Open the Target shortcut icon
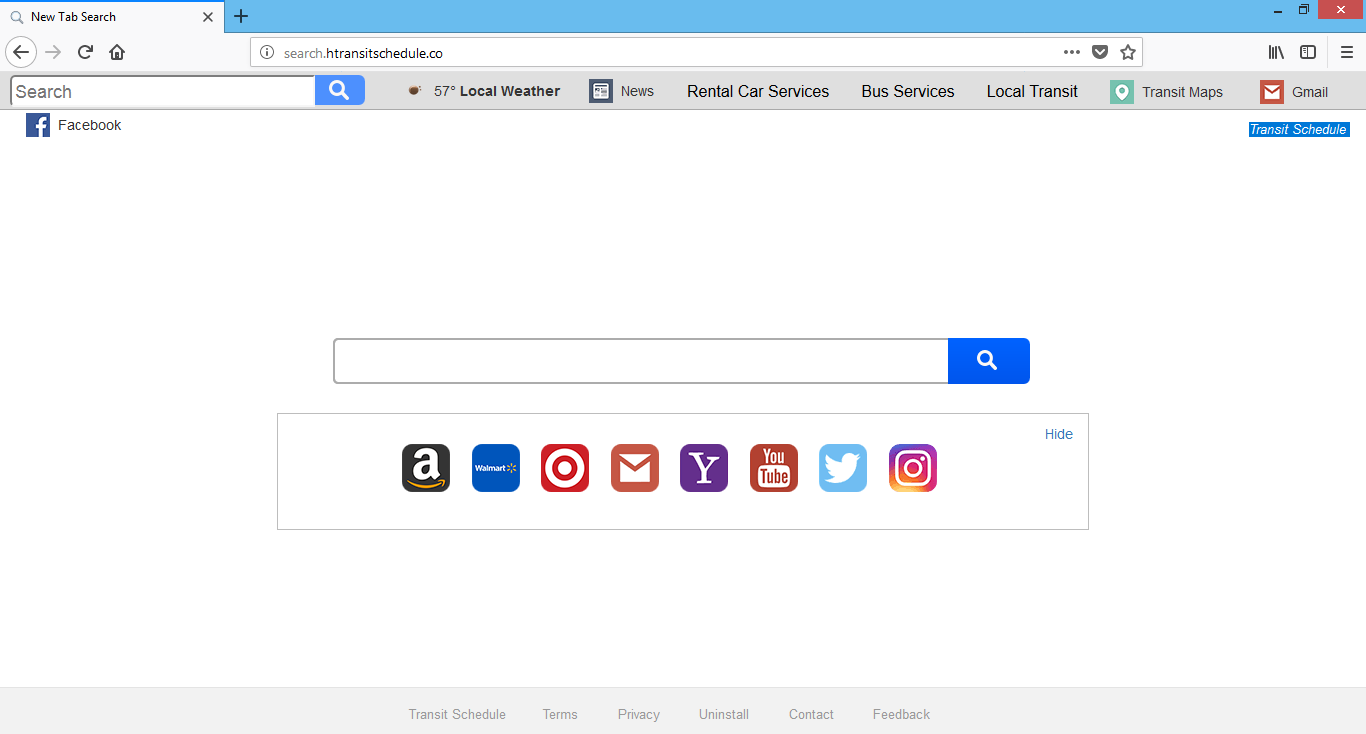Screen dimensions: 1366x734 (x=565, y=467)
